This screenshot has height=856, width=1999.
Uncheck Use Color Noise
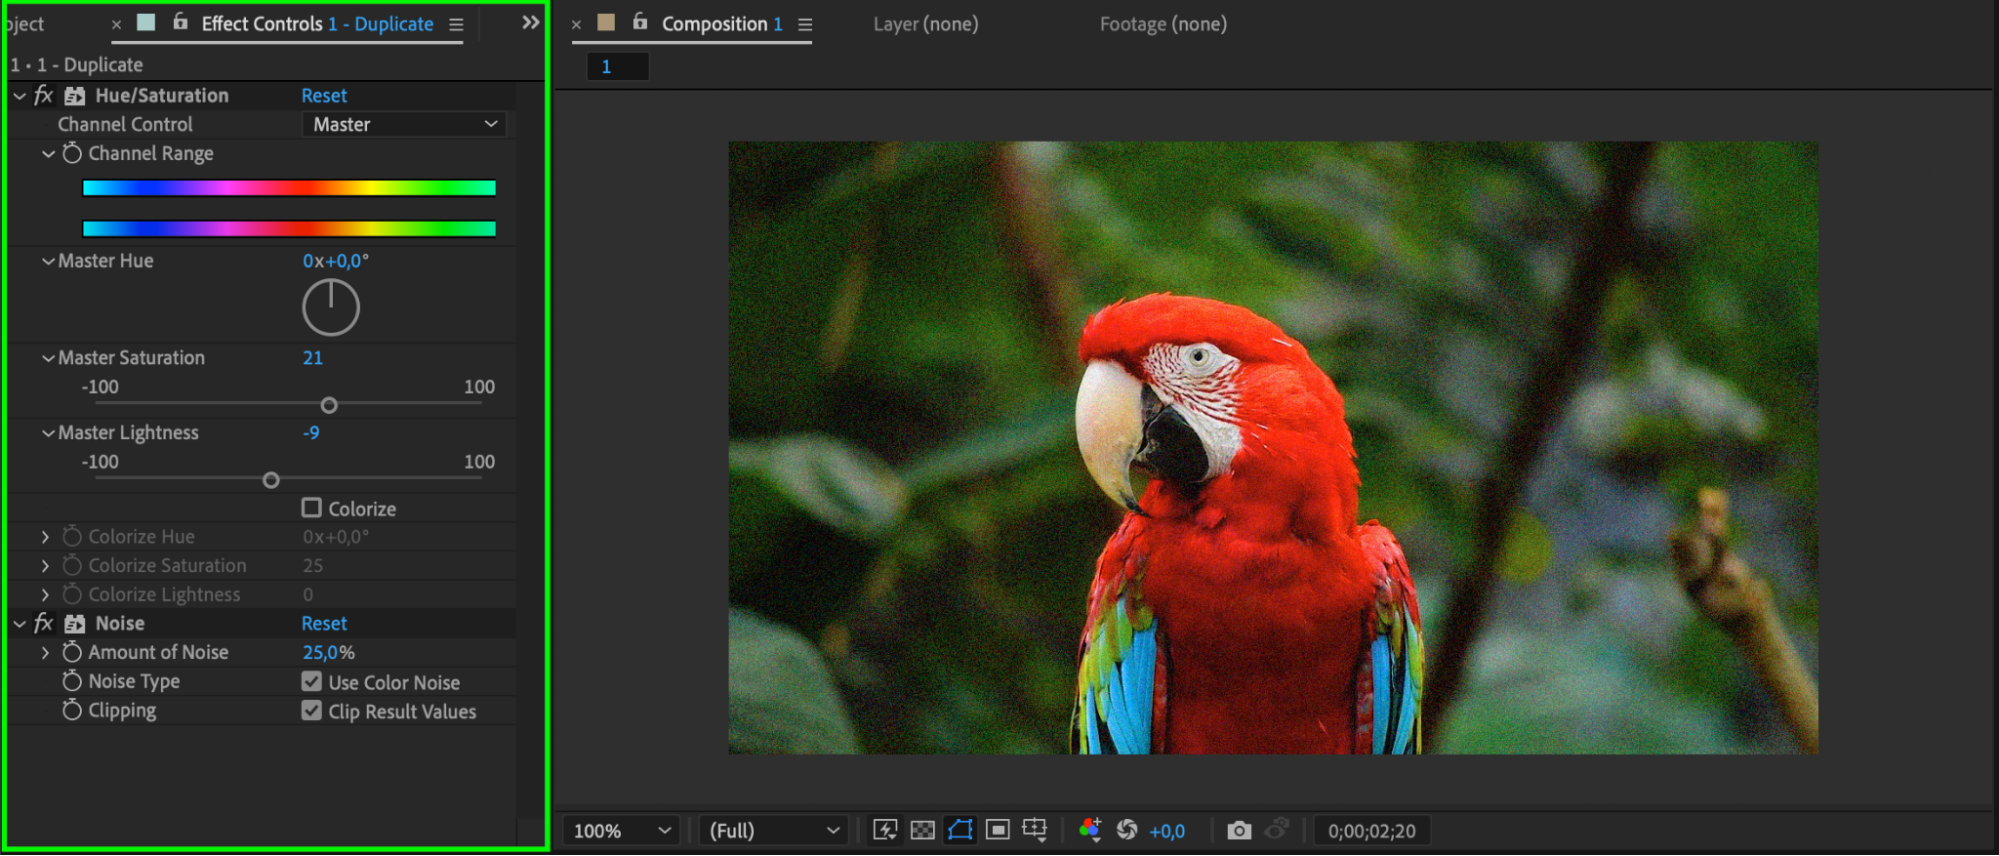point(312,682)
